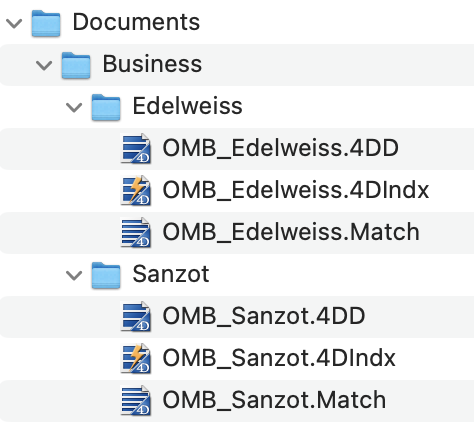Collapse the Edelweiss folder chevron
Image resolution: width=474 pixels, height=426 pixels.
point(74,107)
